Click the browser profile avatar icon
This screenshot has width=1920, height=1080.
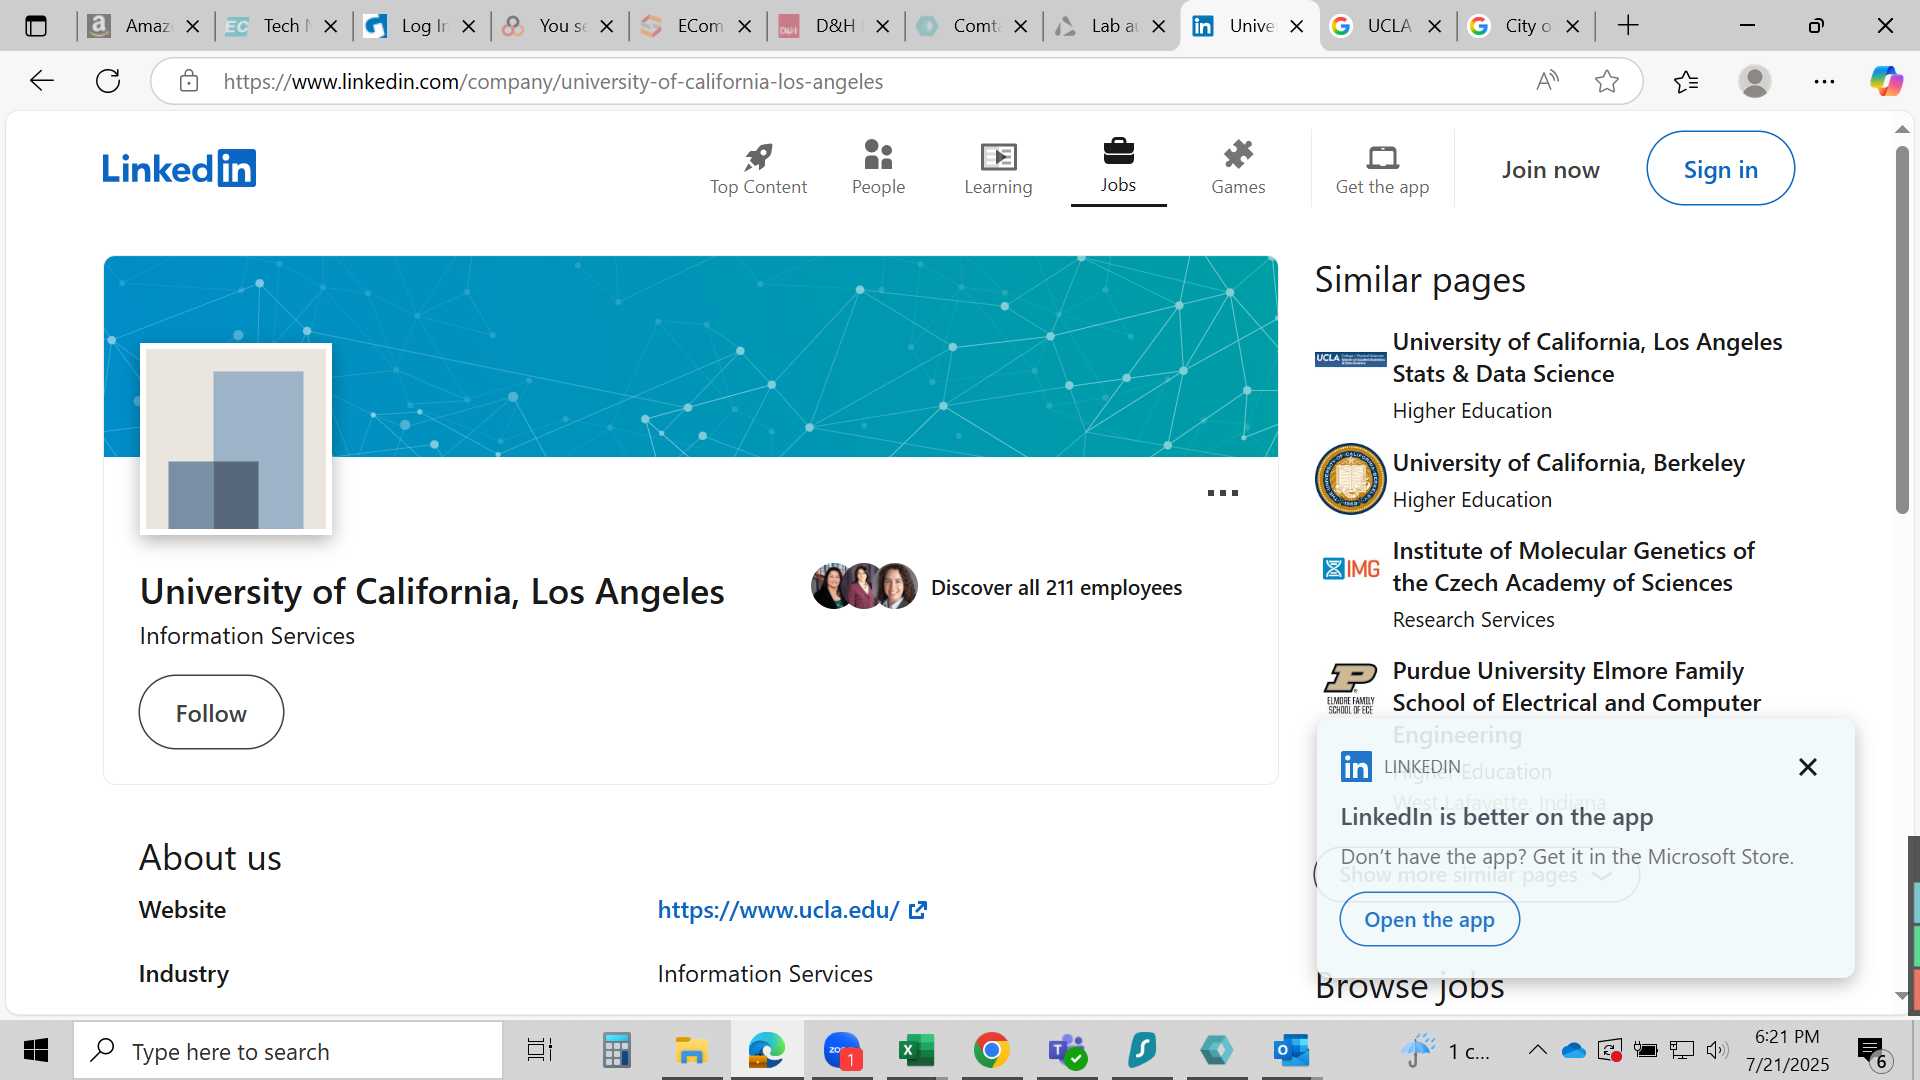(1755, 81)
